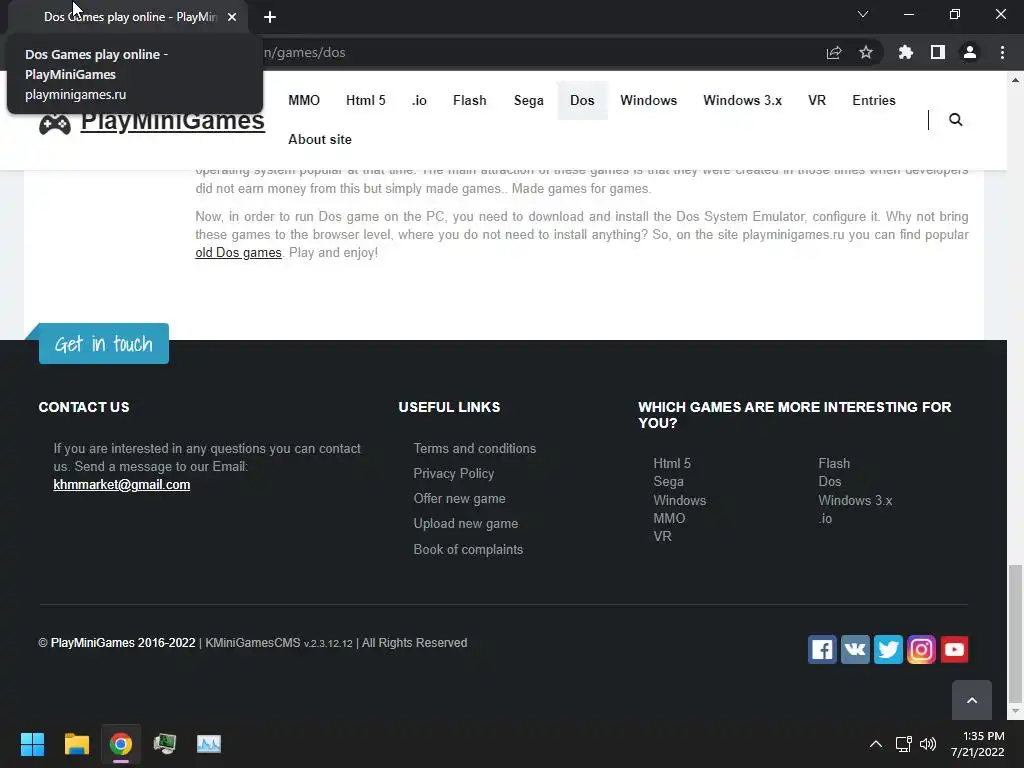Click the PlayMiniGames 2016-2022 copyright link

pyautogui.click(x=123, y=643)
